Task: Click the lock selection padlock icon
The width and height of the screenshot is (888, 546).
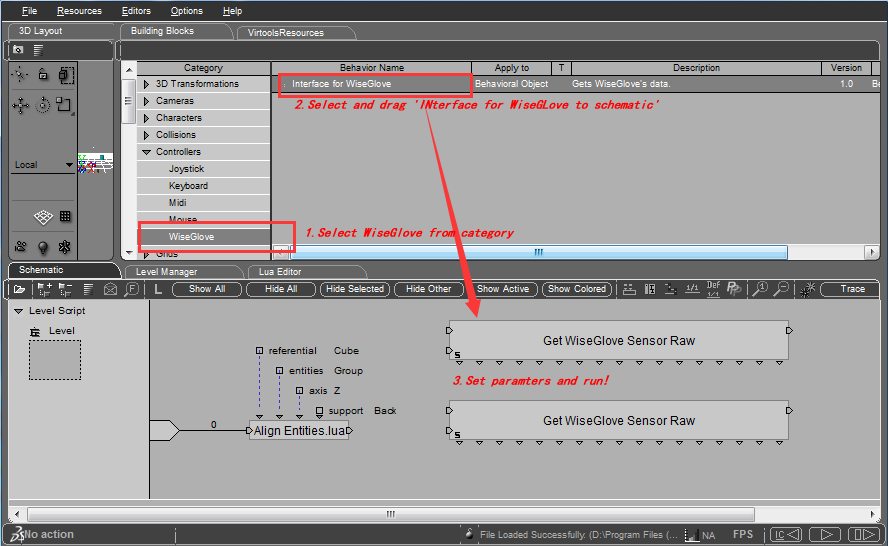Action: point(43,74)
